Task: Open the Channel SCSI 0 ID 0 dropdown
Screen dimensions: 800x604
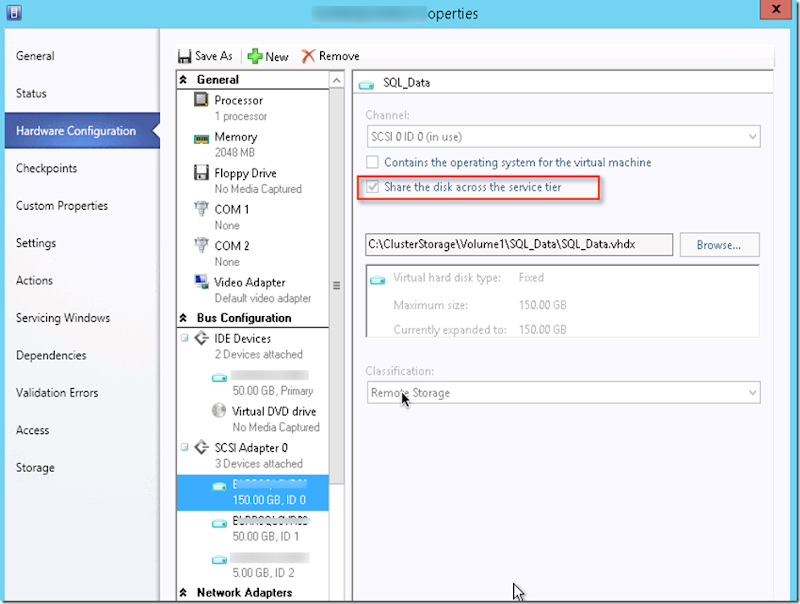Action: (563, 137)
